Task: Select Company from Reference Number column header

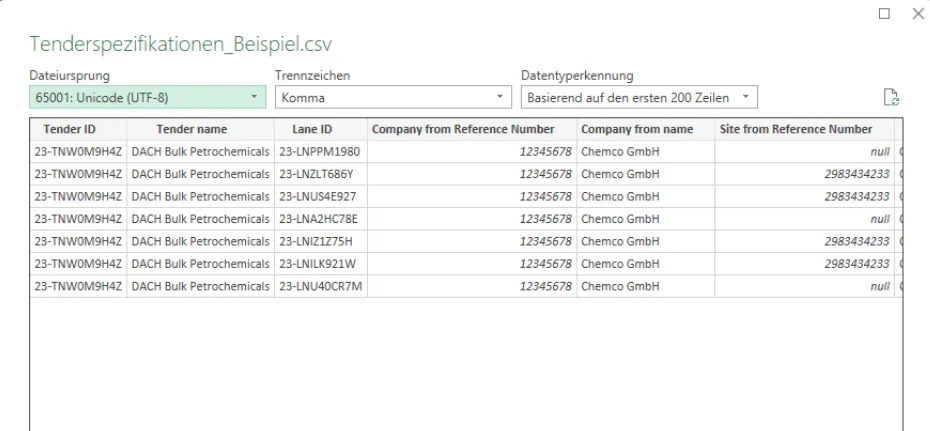Action: 472,129
